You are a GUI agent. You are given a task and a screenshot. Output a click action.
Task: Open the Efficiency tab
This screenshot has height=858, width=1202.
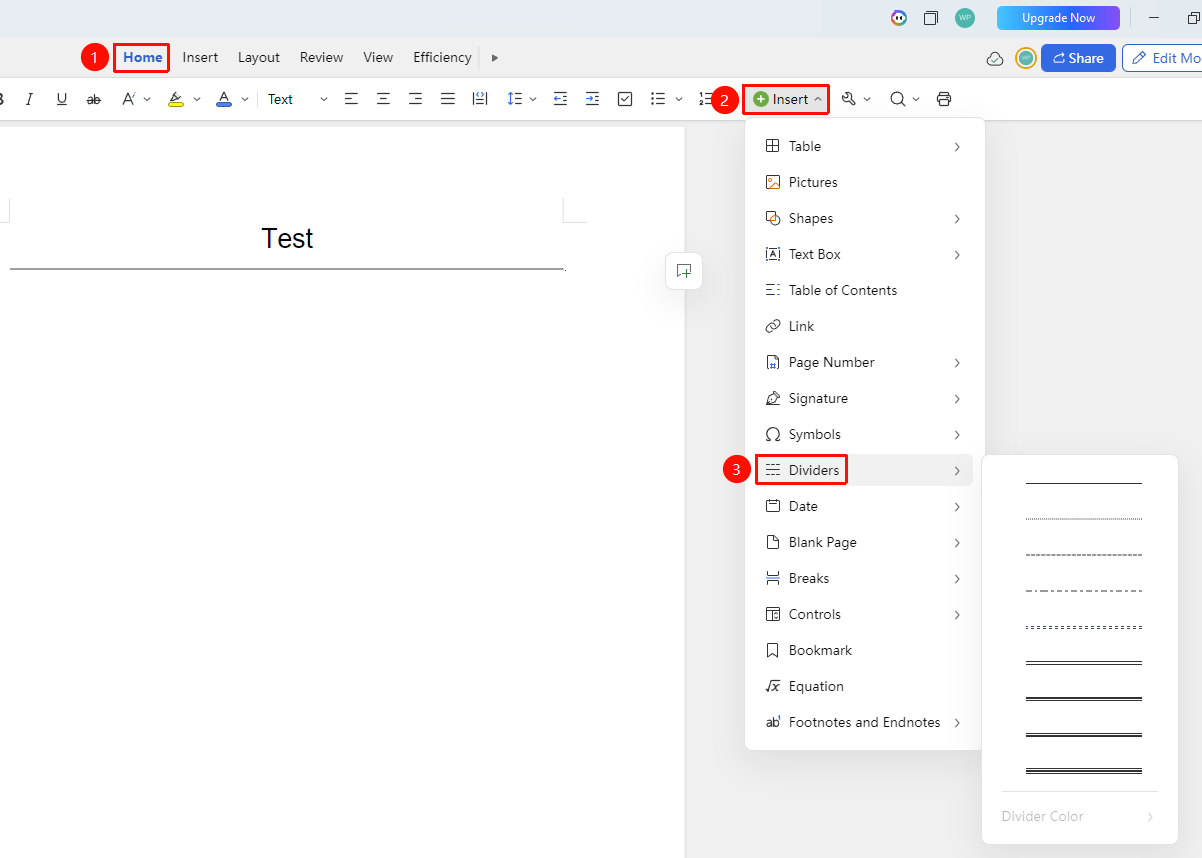pos(442,58)
